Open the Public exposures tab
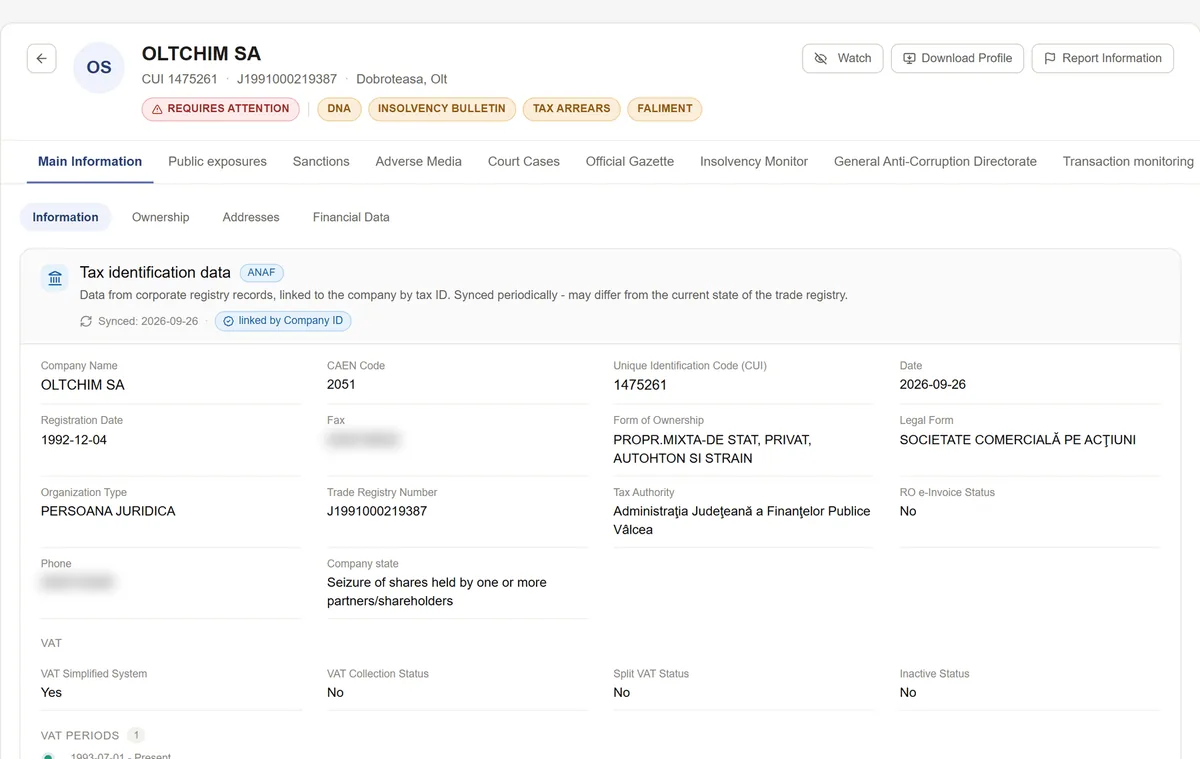Image resolution: width=1200 pixels, height=759 pixels. pos(217,161)
